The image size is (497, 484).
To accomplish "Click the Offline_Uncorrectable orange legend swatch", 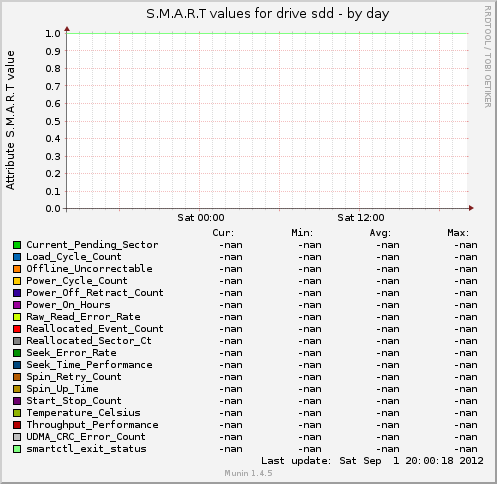I will 17,269.
